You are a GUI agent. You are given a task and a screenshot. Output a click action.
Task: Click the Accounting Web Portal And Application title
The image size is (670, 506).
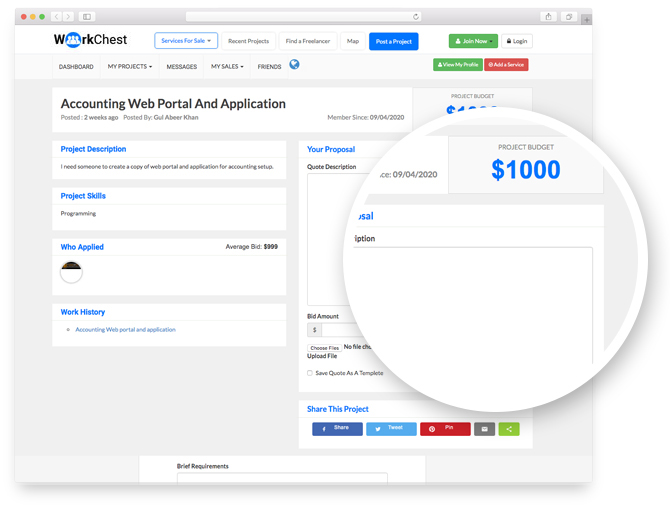173,103
